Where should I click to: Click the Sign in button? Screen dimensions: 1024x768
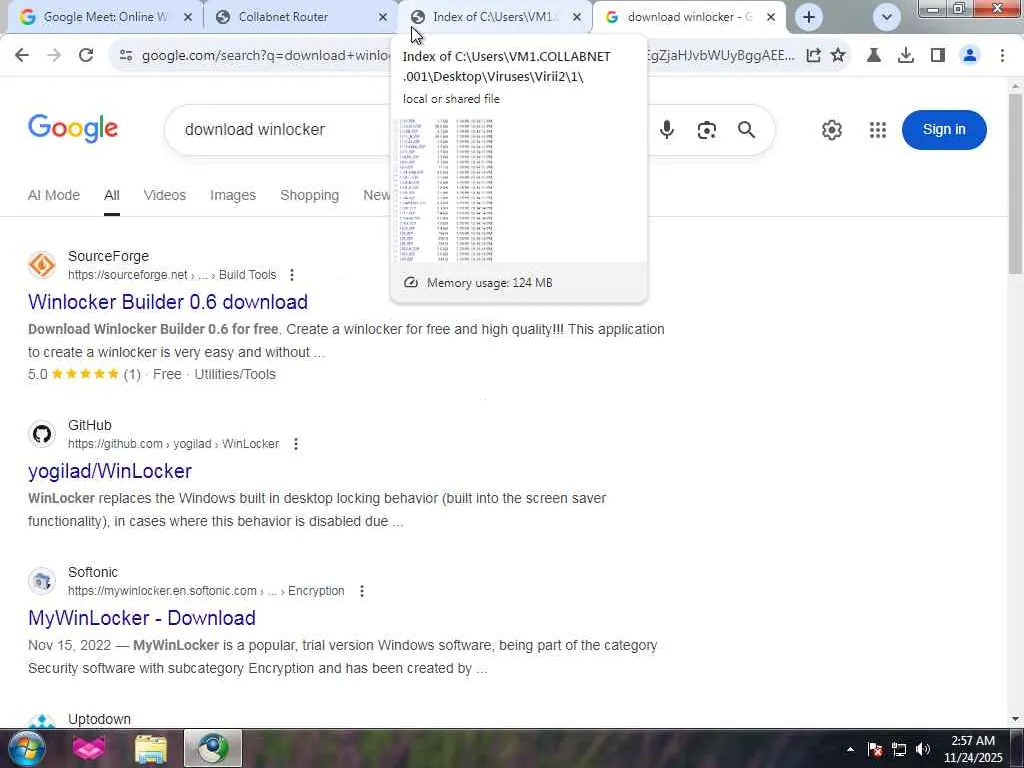pyautogui.click(x=944, y=129)
